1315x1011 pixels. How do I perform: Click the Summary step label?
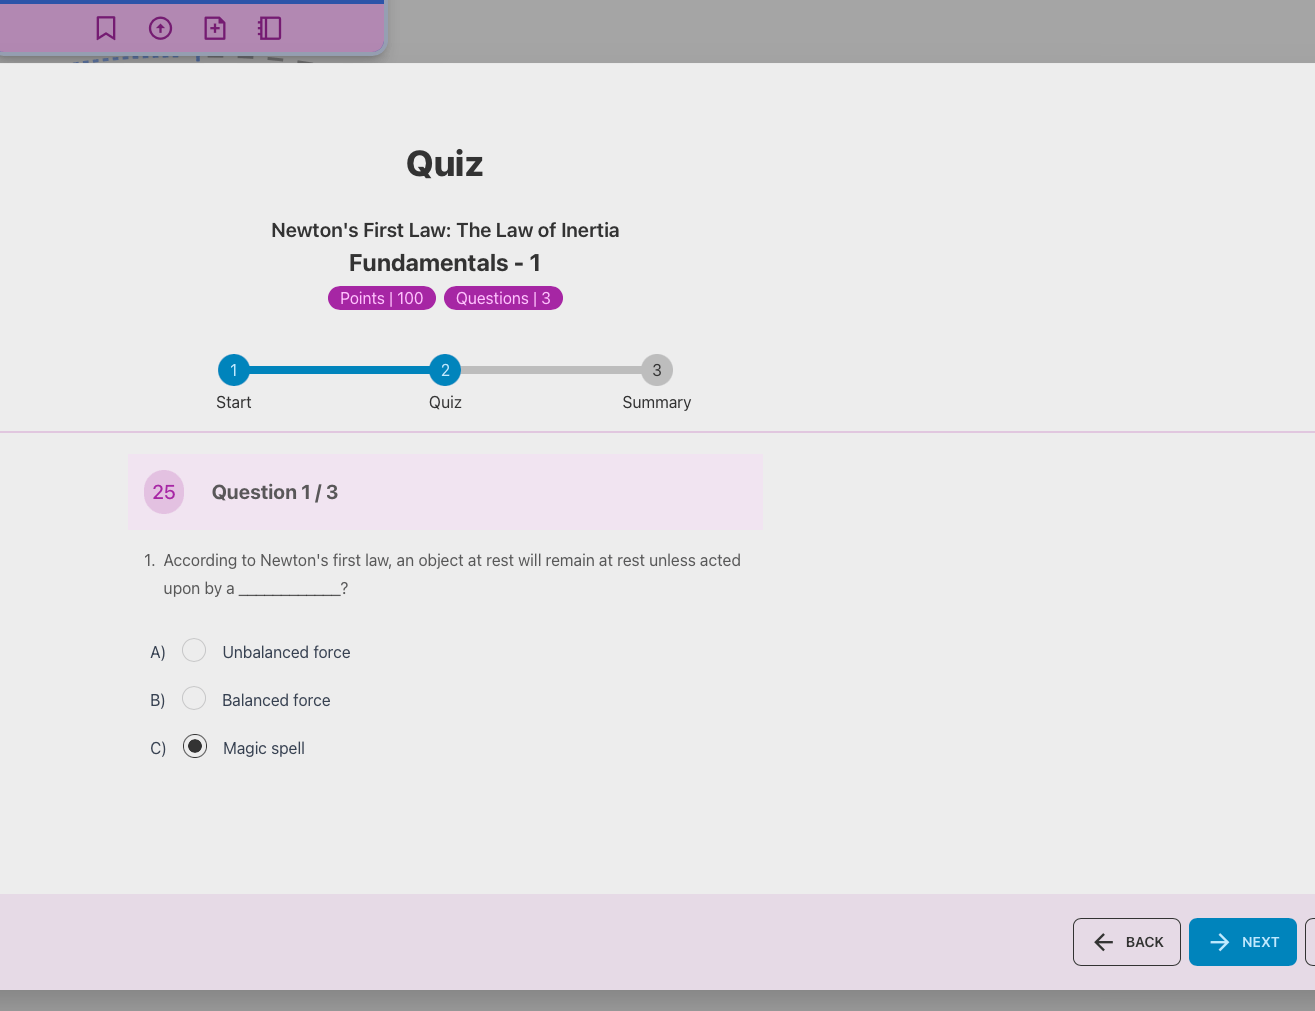pyautogui.click(x=656, y=402)
